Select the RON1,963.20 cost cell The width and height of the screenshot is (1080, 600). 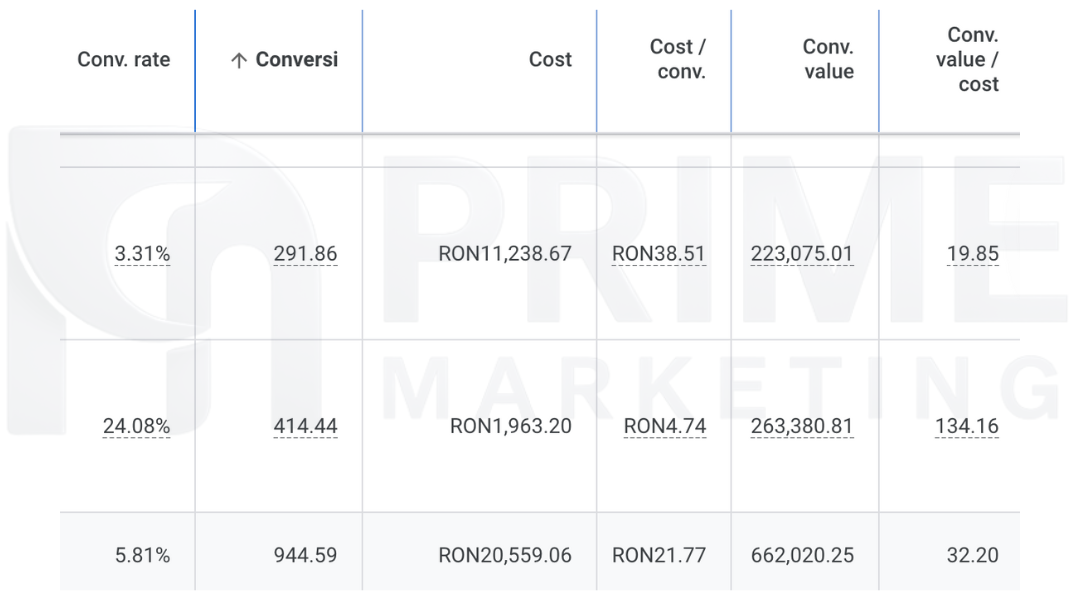(510, 427)
